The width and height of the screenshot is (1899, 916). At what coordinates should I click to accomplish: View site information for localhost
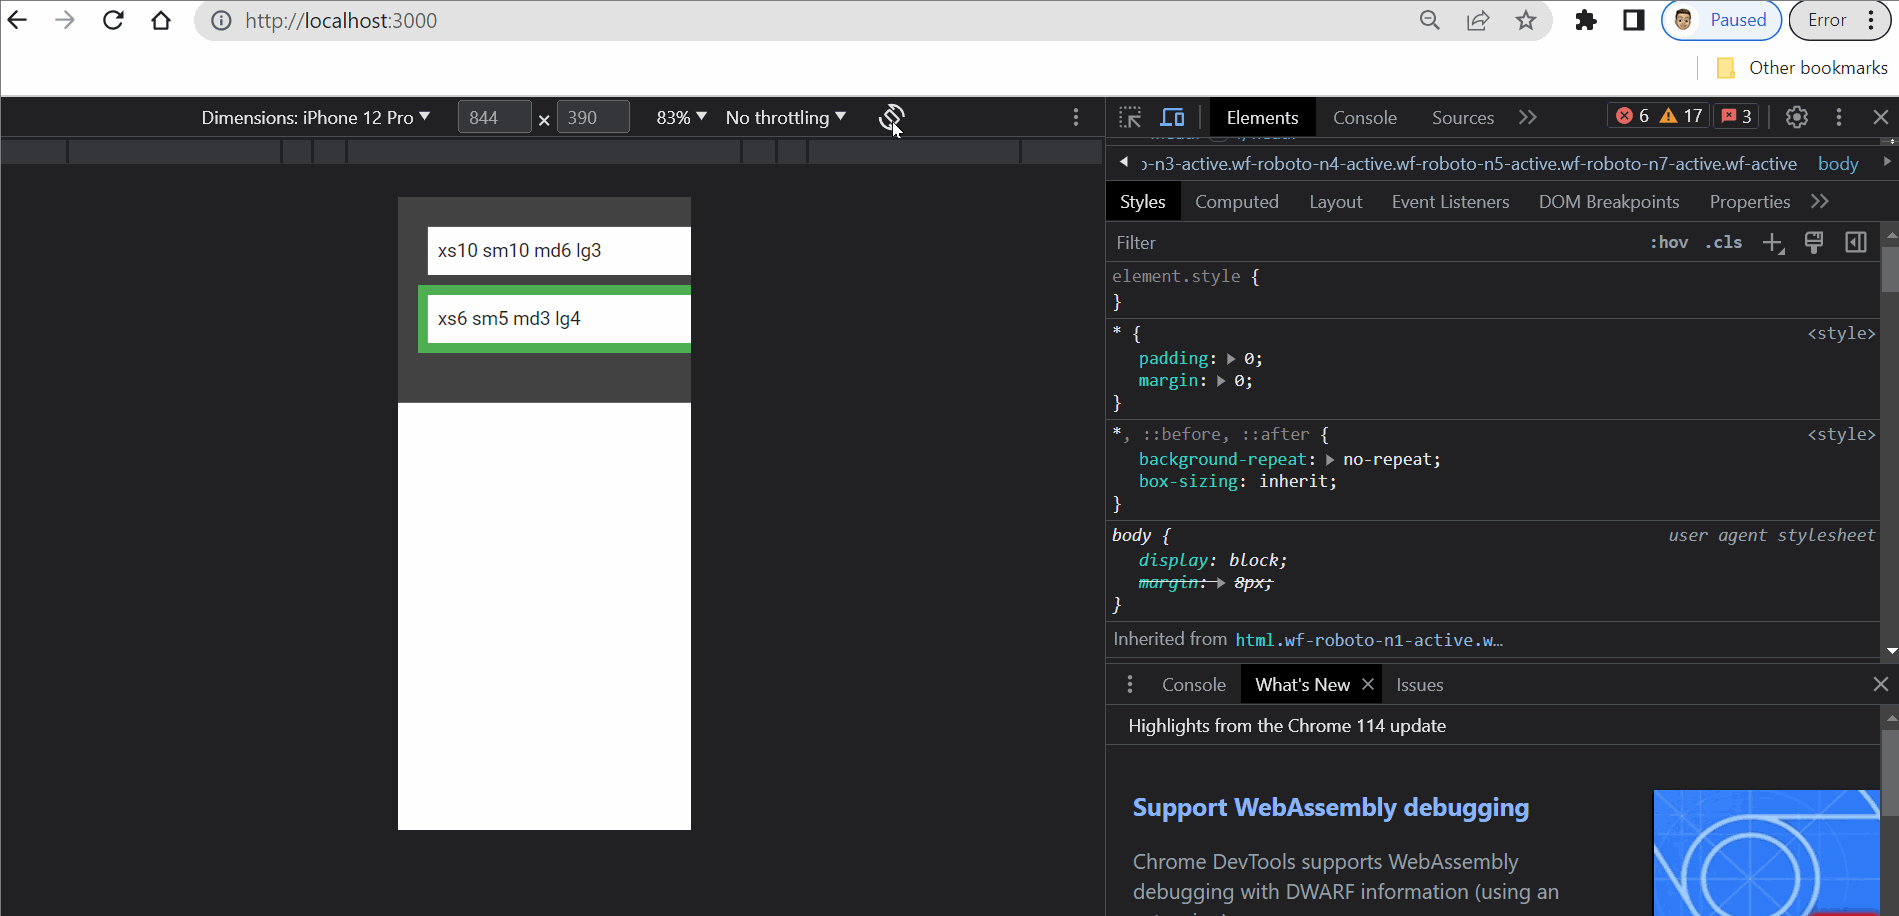point(222,20)
